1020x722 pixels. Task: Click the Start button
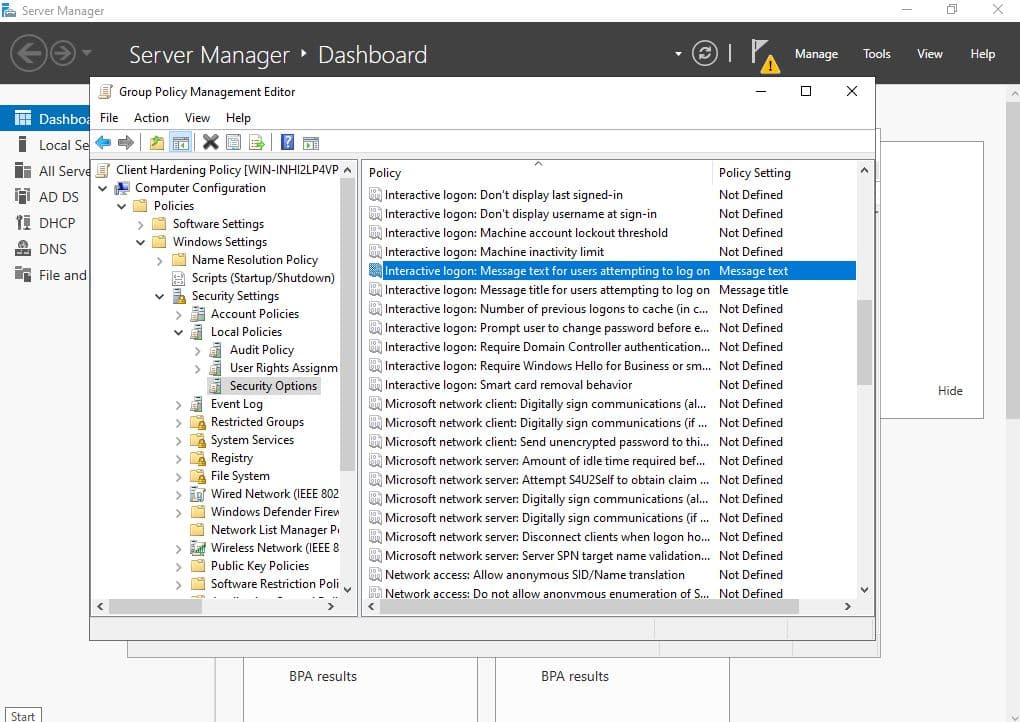coord(22,715)
